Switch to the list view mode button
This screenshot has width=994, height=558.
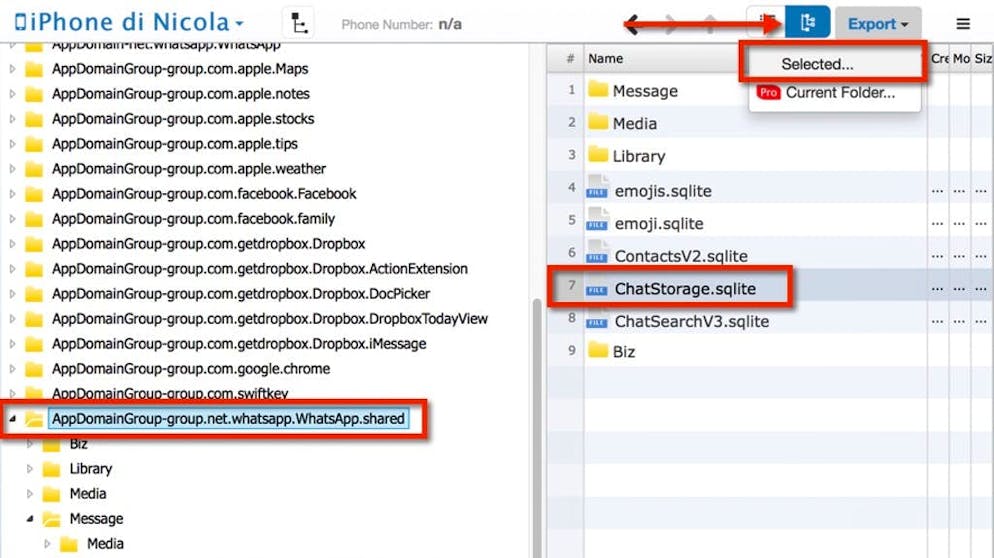point(766,23)
